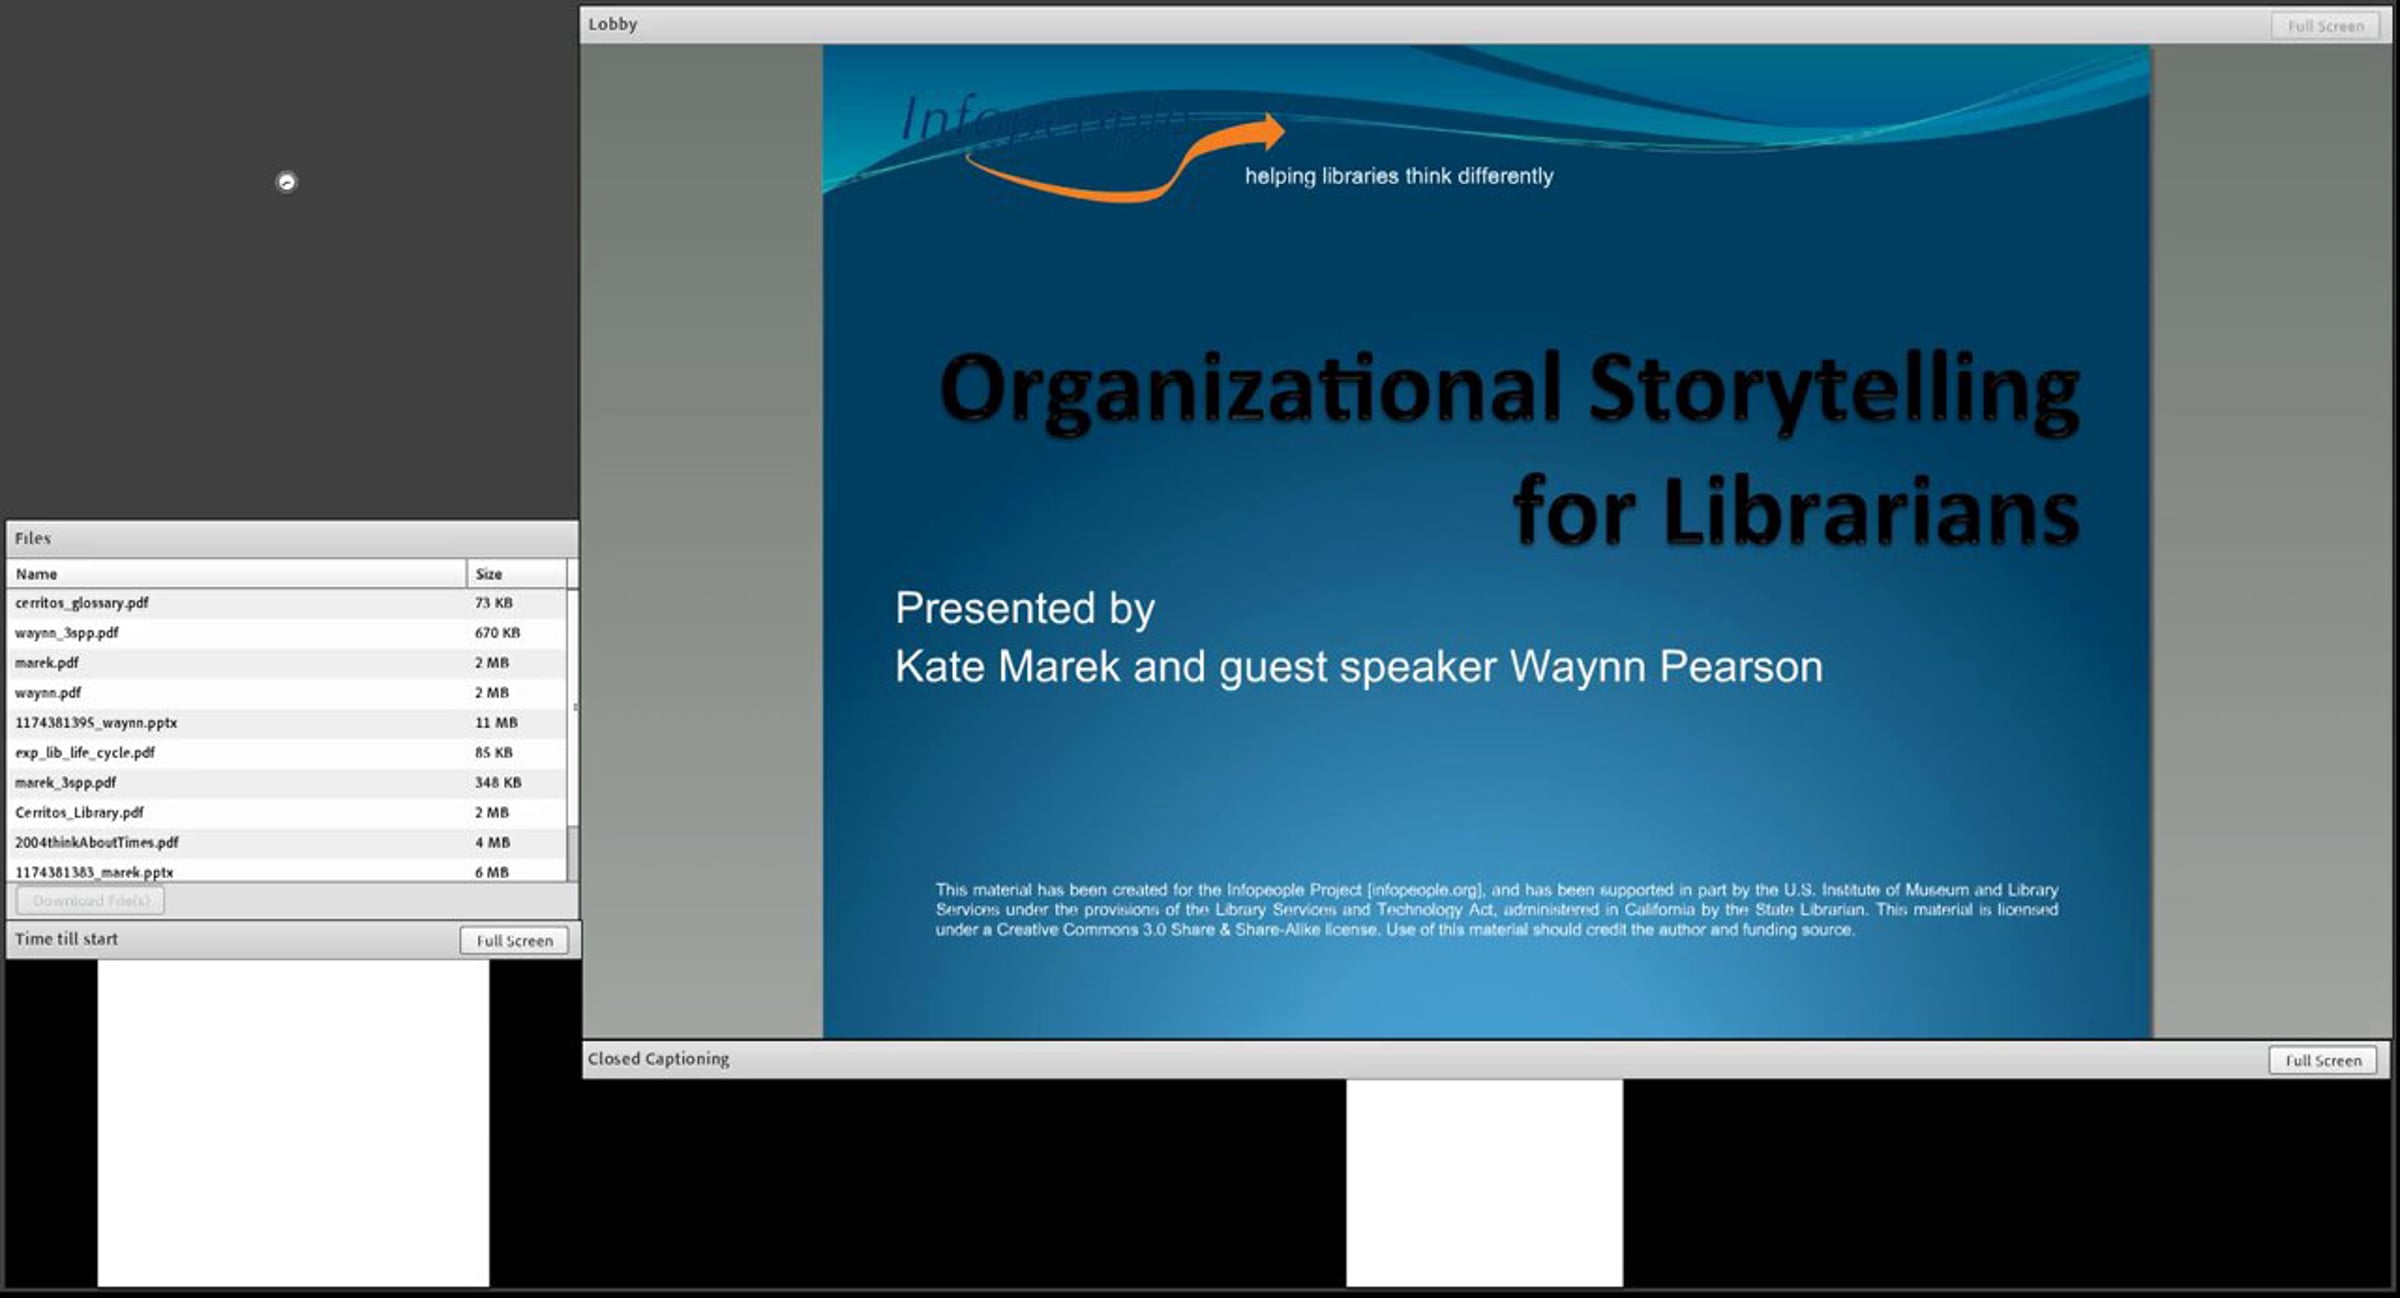The height and width of the screenshot is (1298, 2400).
Task: Select exp_lib_life_cycle.pdf file
Action: pos(85,753)
